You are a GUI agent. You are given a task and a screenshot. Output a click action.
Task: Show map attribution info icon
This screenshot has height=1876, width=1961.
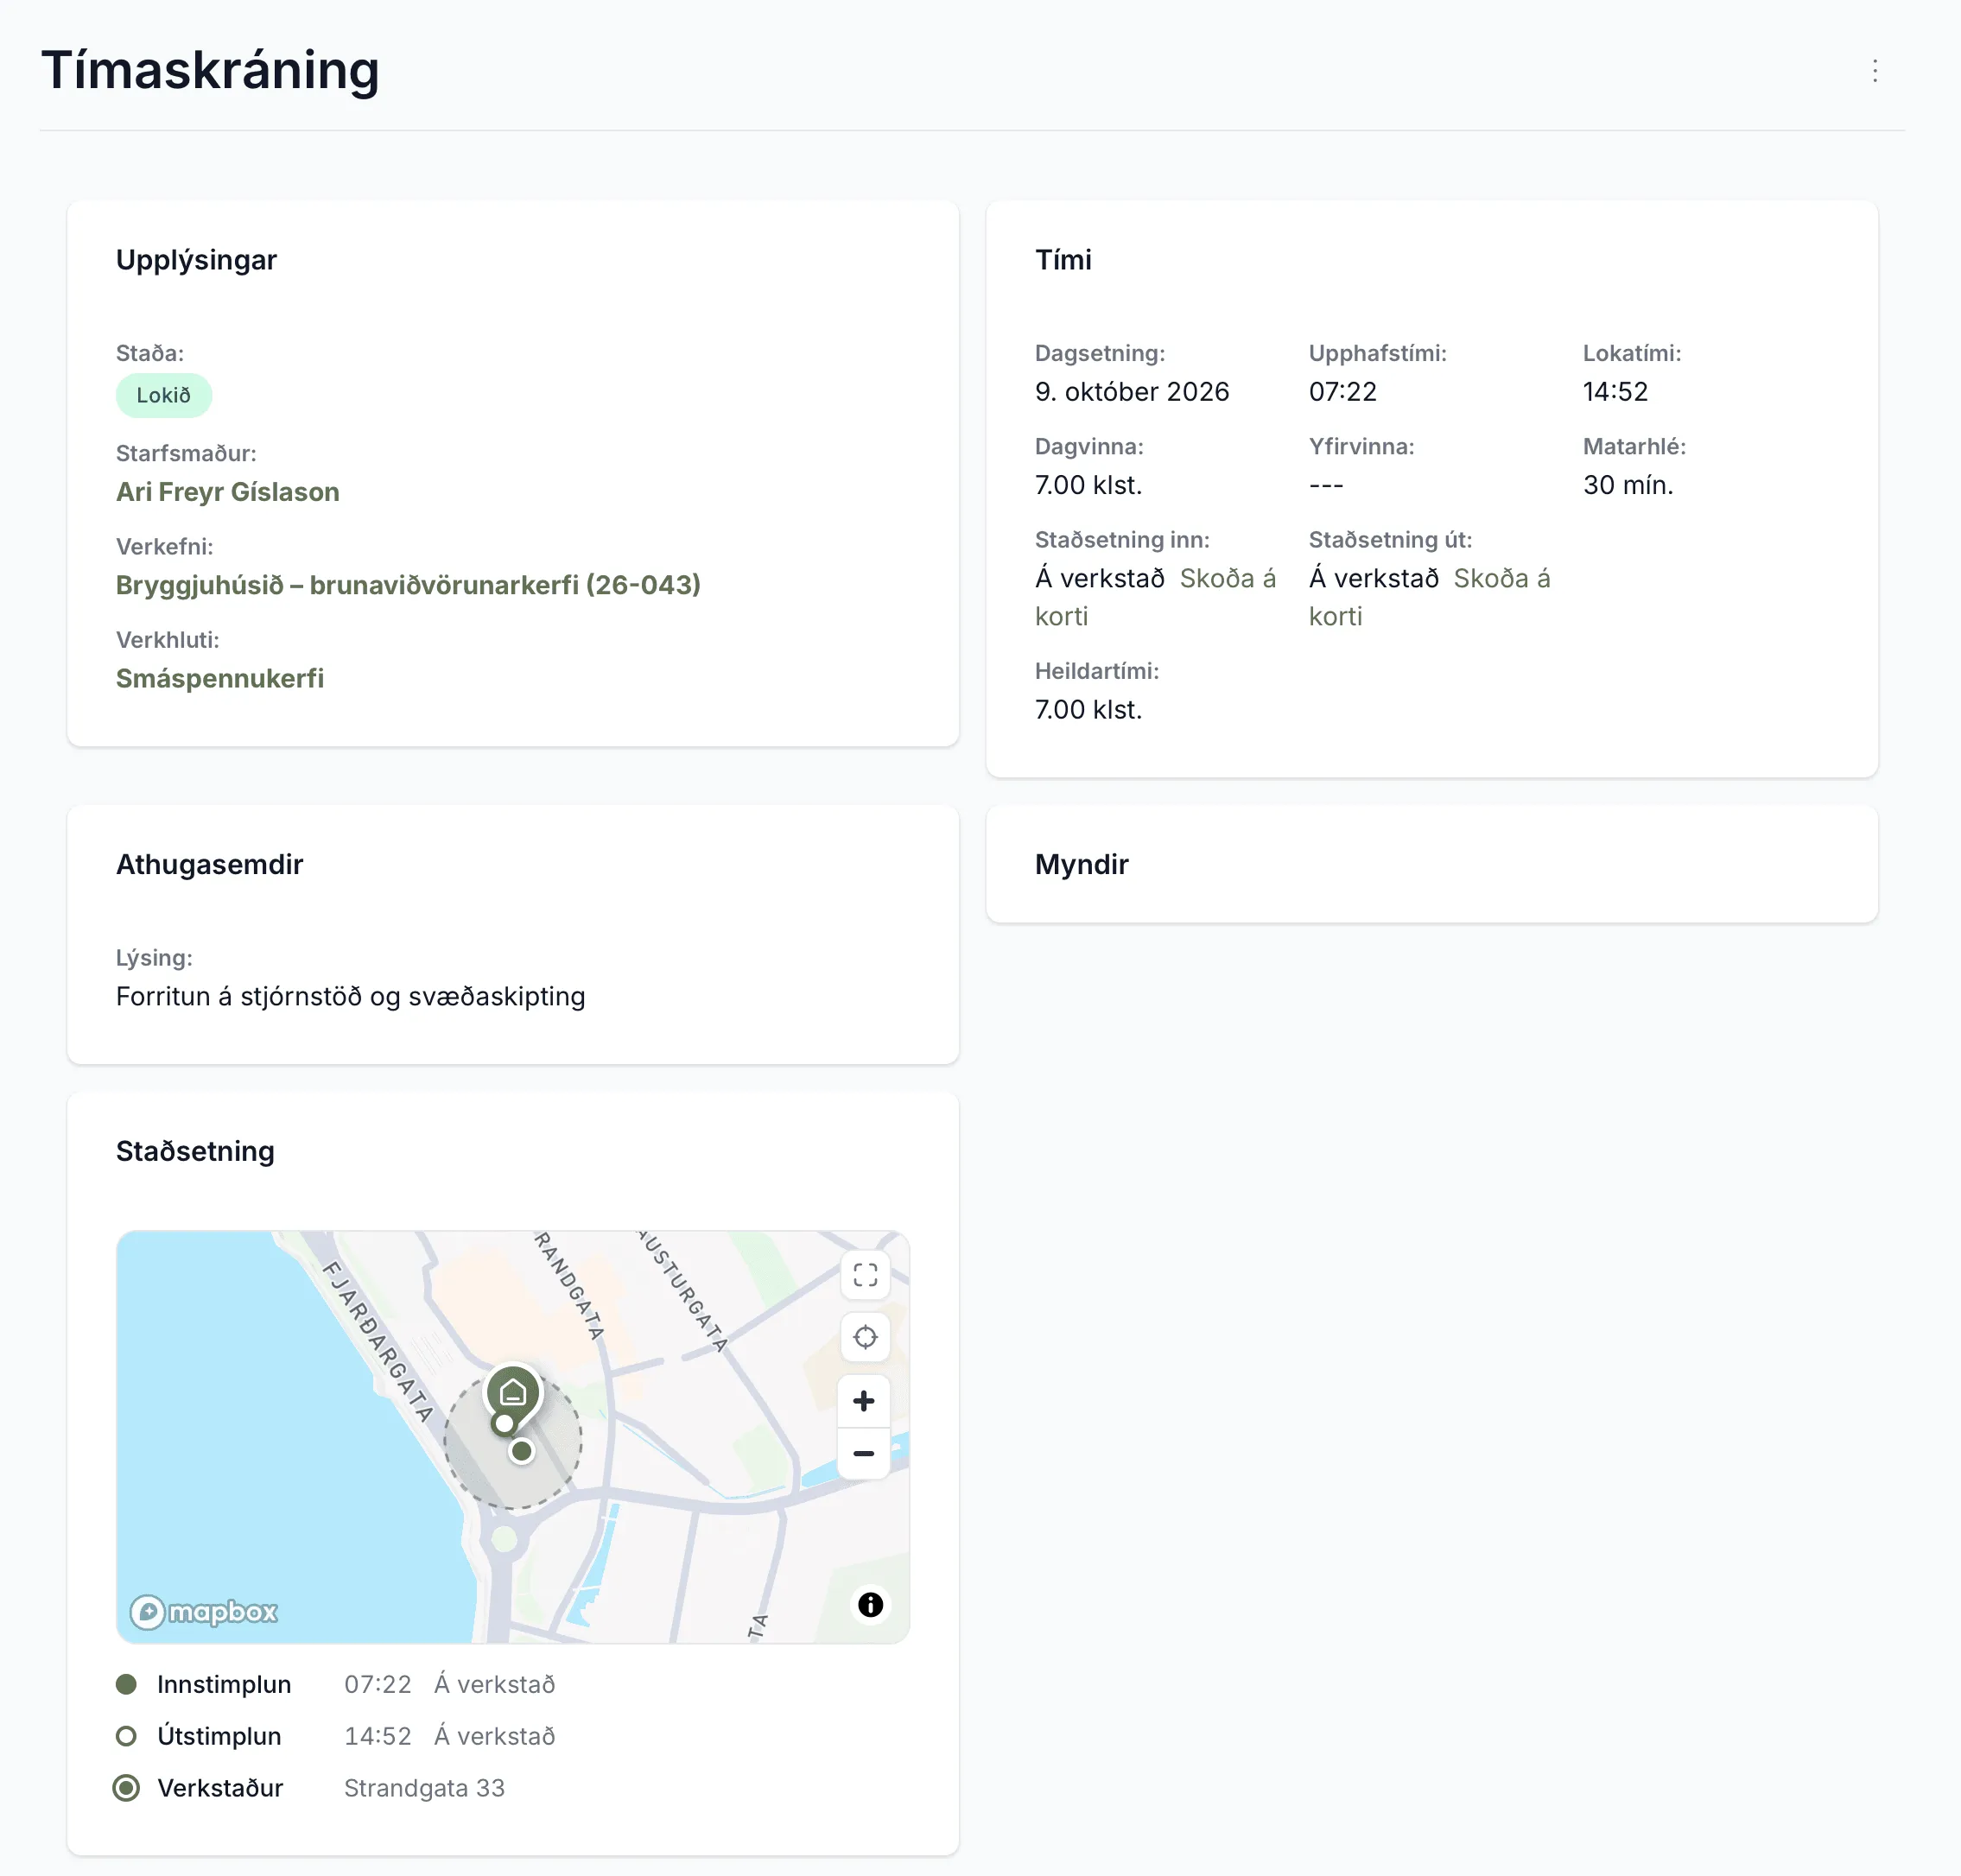pyautogui.click(x=870, y=1605)
